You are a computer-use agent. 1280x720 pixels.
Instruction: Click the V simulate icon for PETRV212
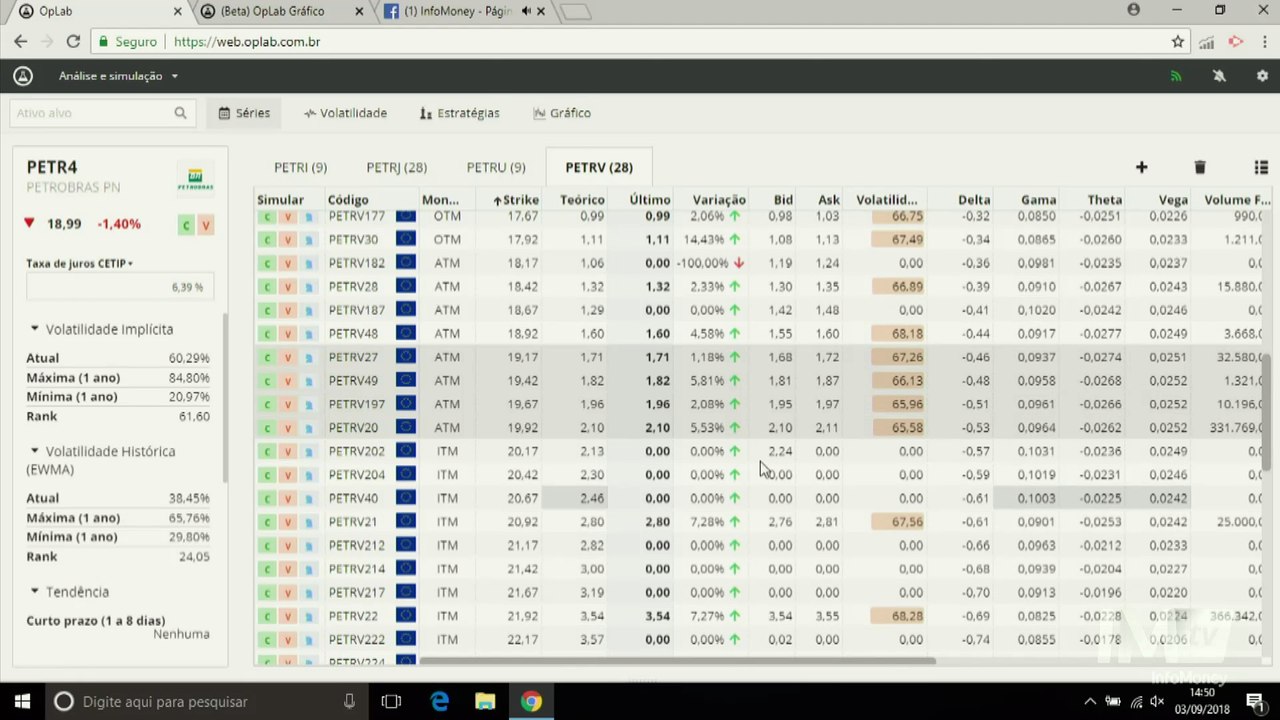[287, 546]
